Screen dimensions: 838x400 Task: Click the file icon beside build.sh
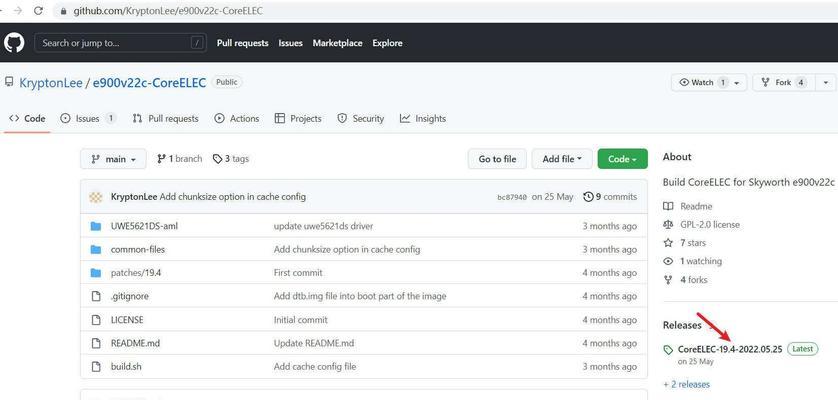pos(96,367)
